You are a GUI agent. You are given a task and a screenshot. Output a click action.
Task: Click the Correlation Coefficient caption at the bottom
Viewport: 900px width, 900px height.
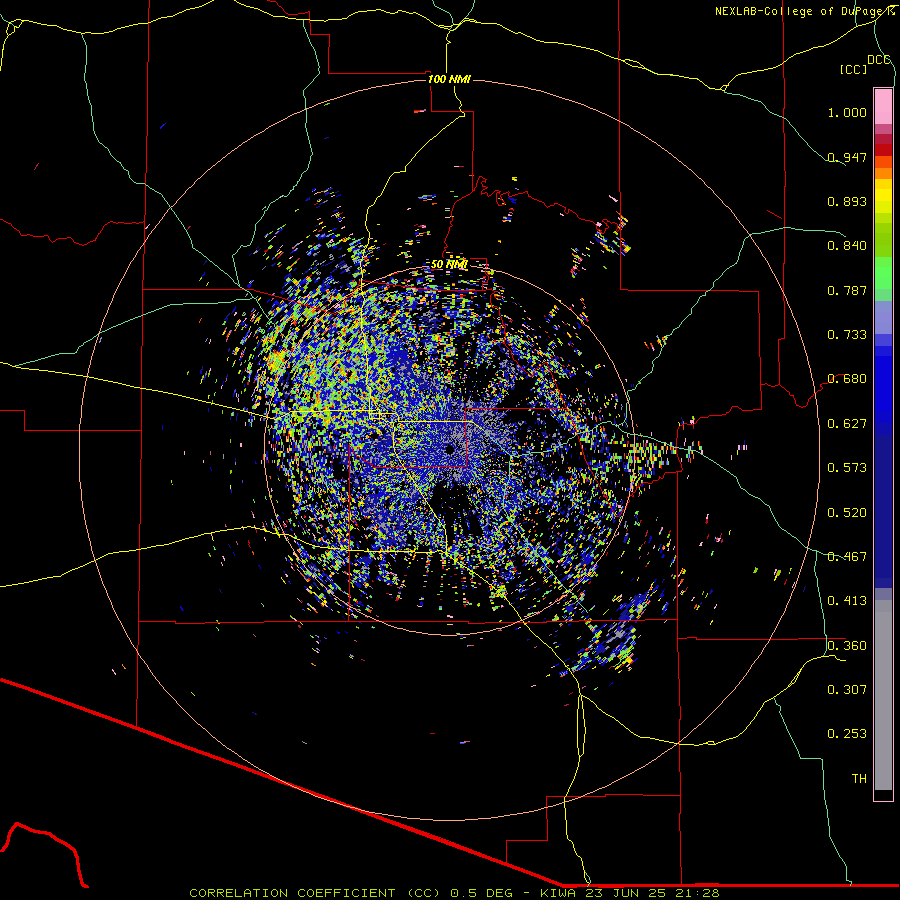pyautogui.click(x=454, y=893)
